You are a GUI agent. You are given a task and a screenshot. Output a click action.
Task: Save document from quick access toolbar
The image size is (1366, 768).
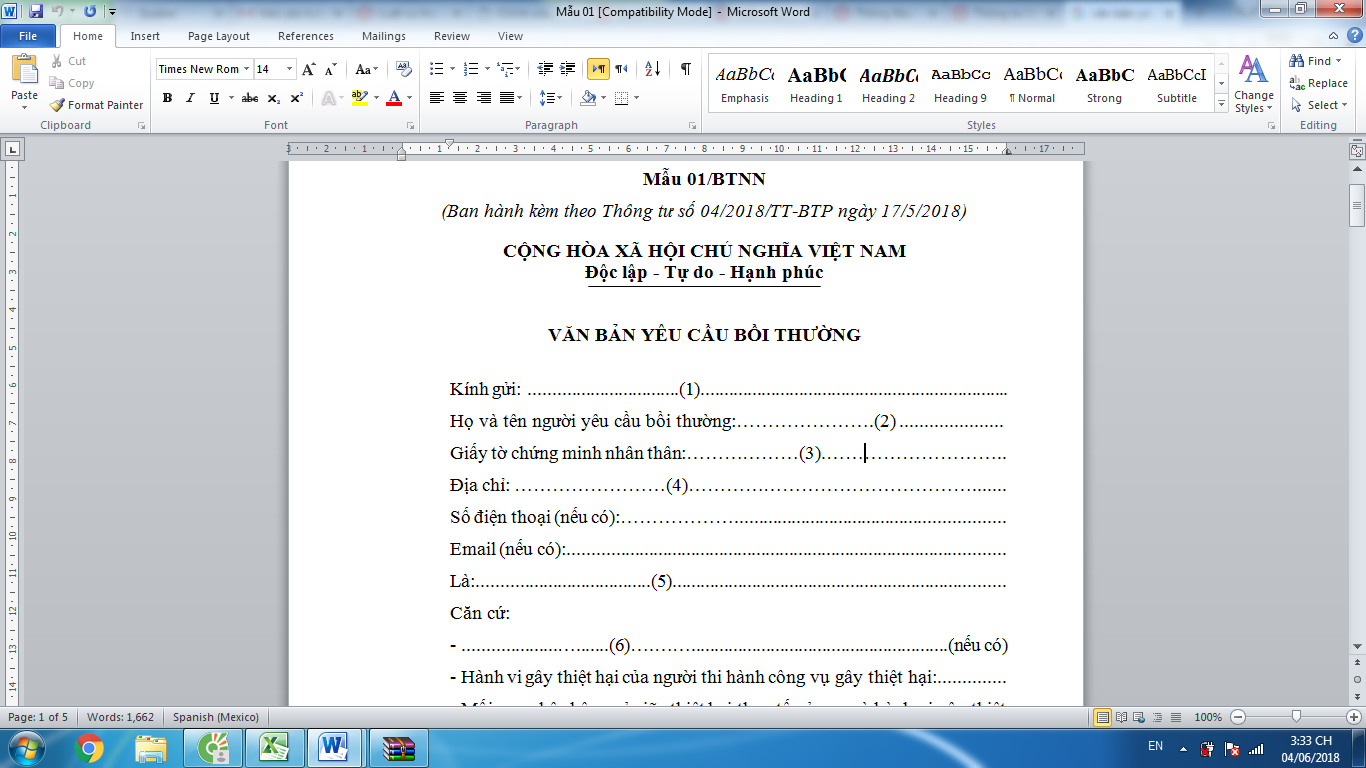point(37,12)
